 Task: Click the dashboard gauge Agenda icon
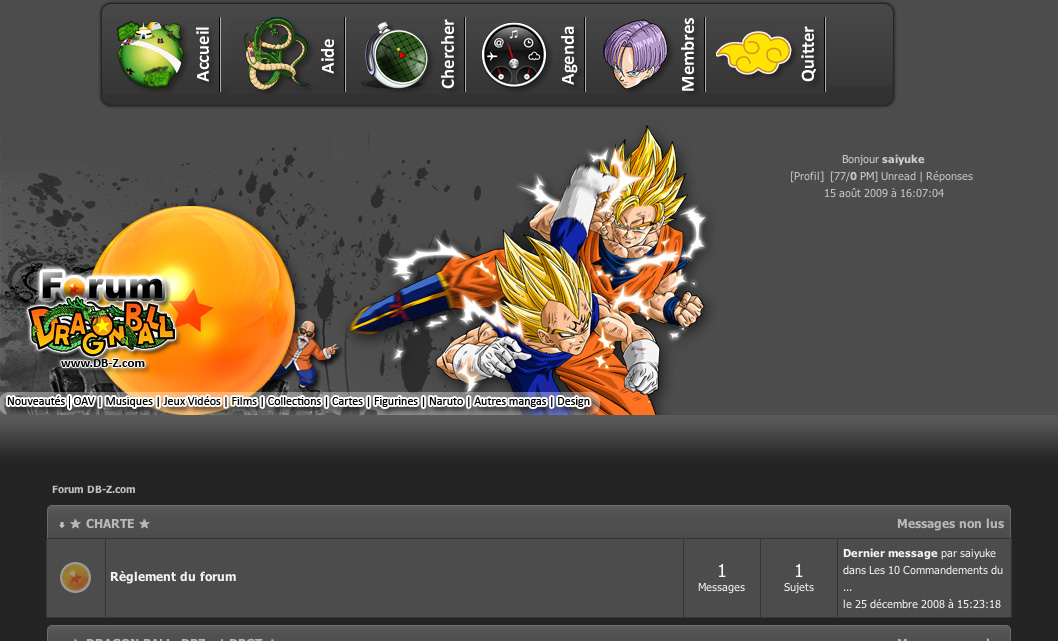(514, 55)
